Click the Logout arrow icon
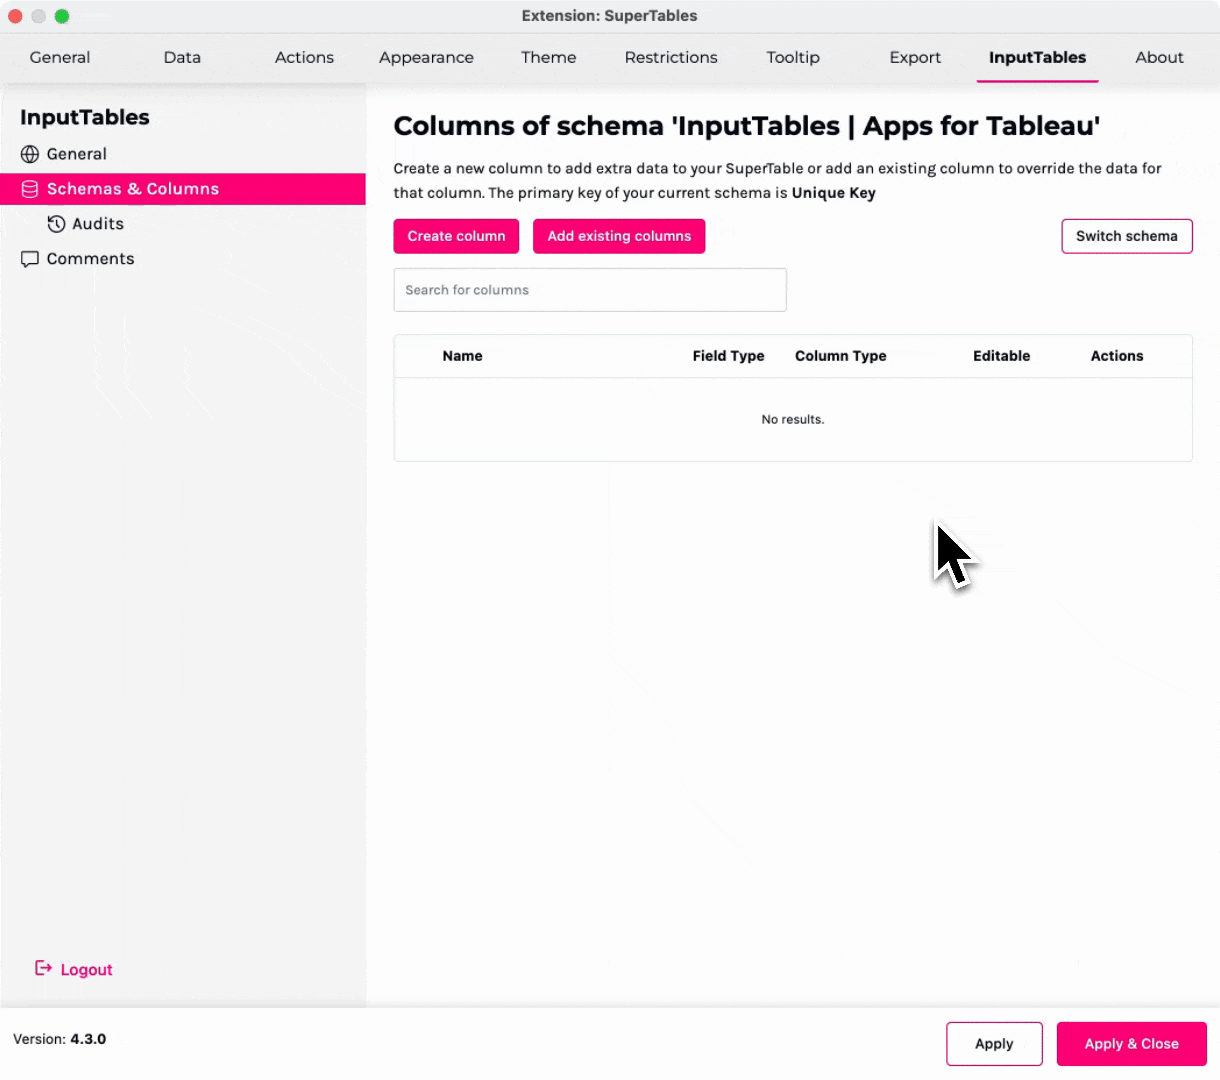Viewport: 1220px width, 1080px height. coord(43,968)
